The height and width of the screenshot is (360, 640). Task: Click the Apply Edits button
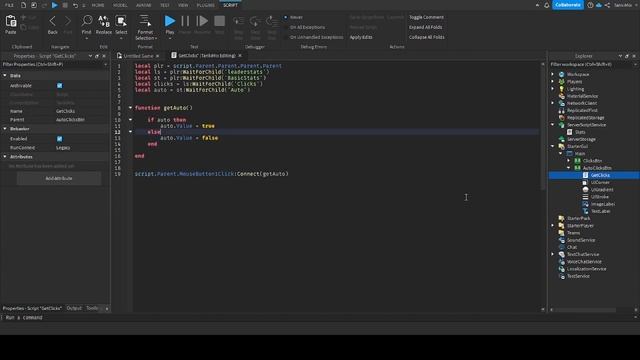[361, 37]
